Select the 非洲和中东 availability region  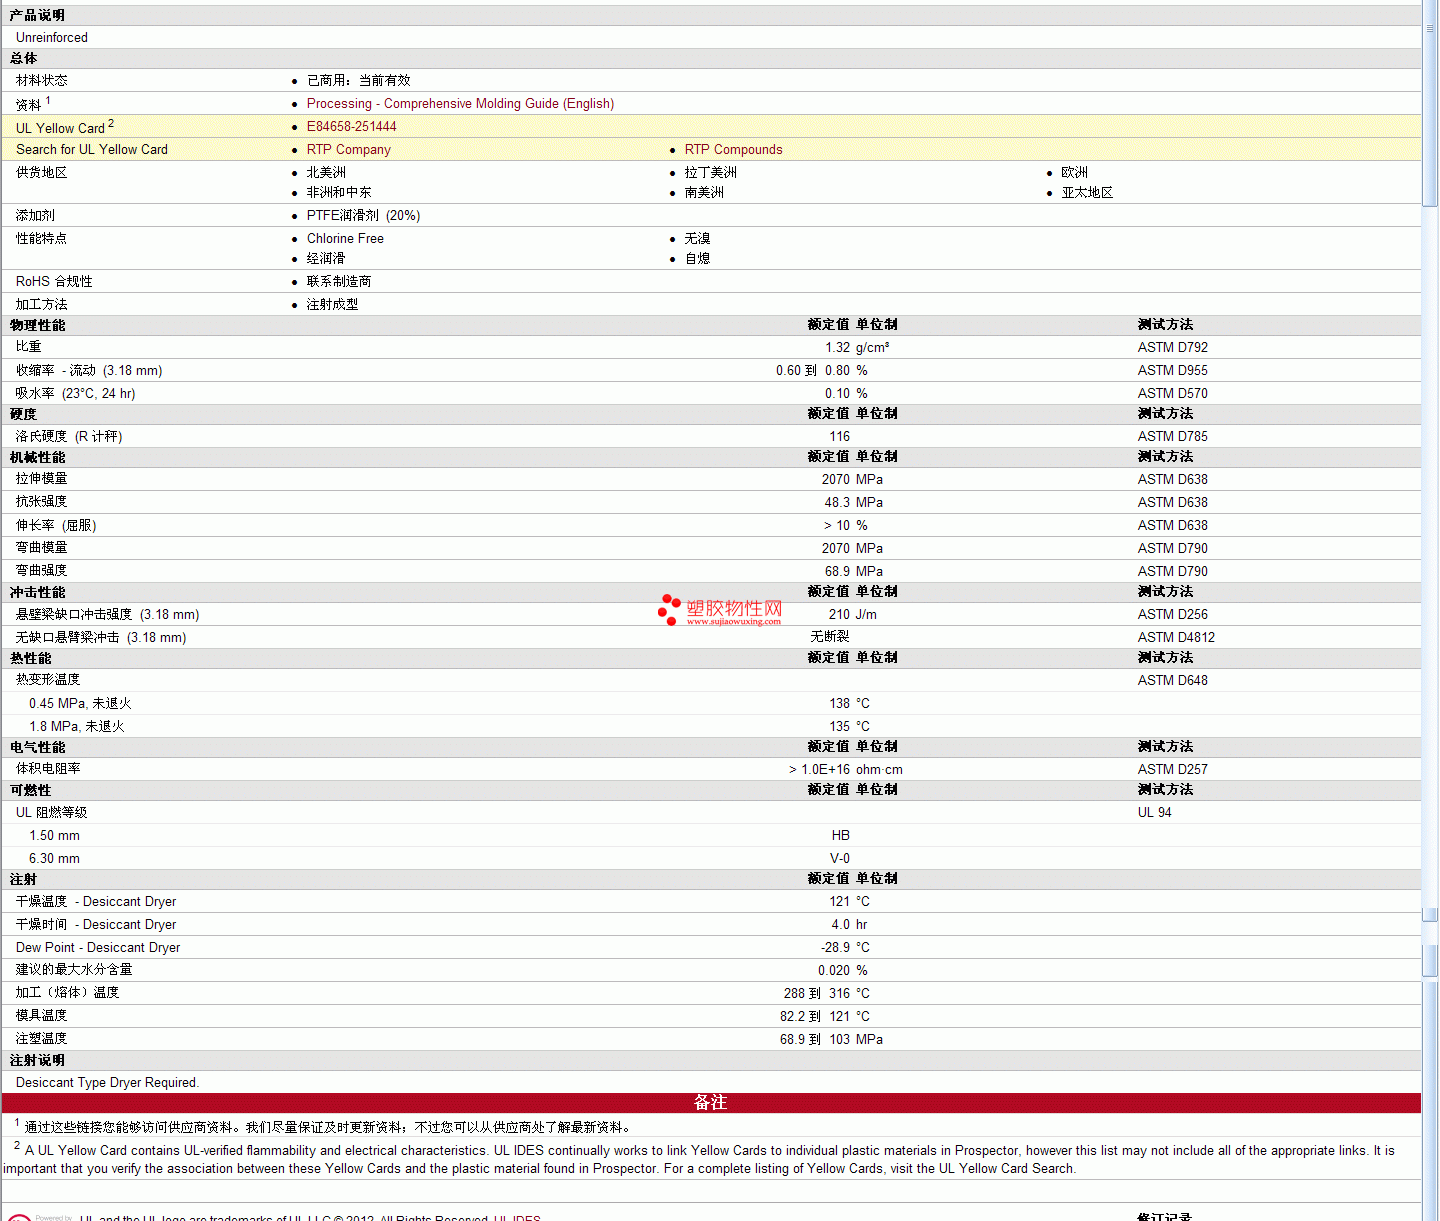click(x=339, y=192)
